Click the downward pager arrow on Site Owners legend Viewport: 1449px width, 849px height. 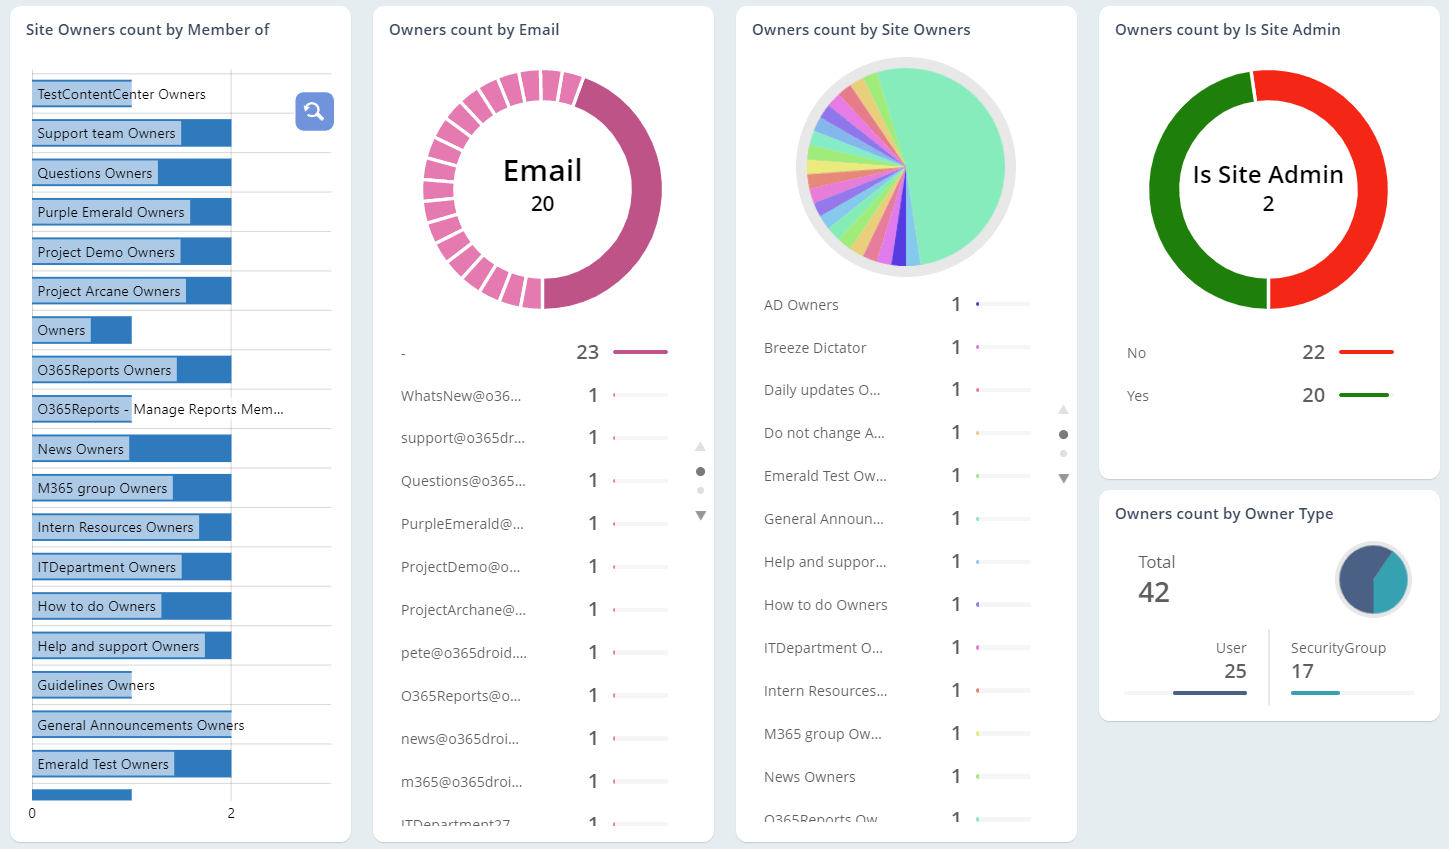pos(1063,478)
